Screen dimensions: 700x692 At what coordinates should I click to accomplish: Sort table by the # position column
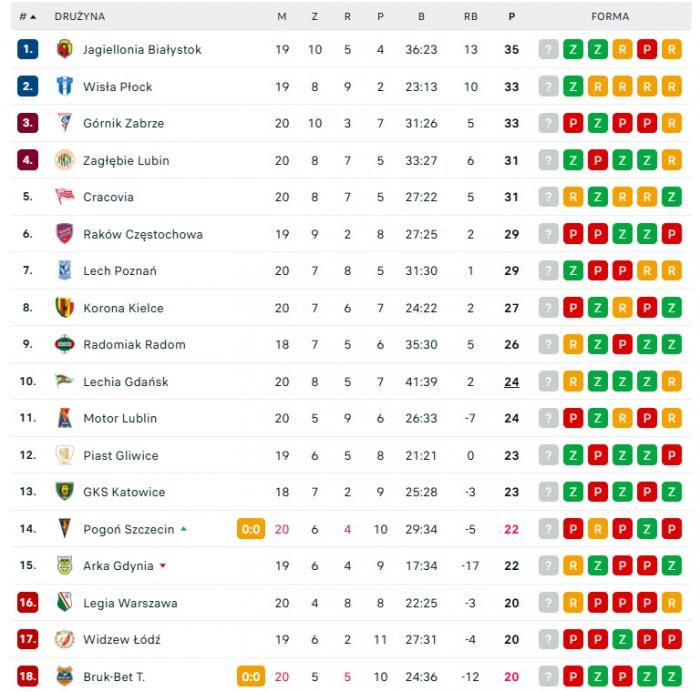pyautogui.click(x=27, y=17)
